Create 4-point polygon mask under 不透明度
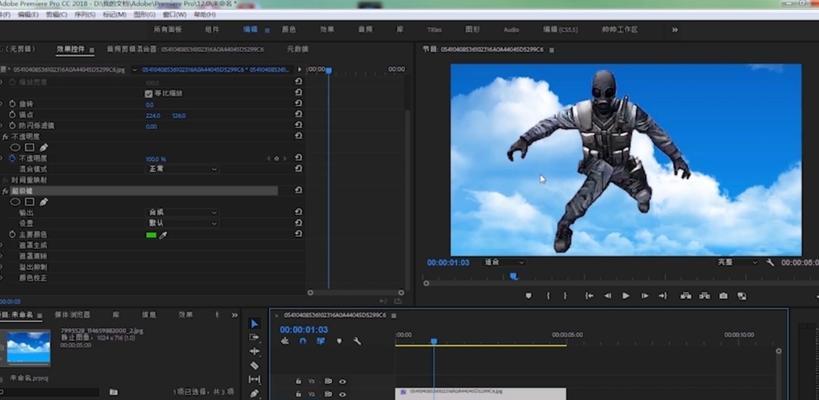The width and height of the screenshot is (819, 400). pos(30,148)
